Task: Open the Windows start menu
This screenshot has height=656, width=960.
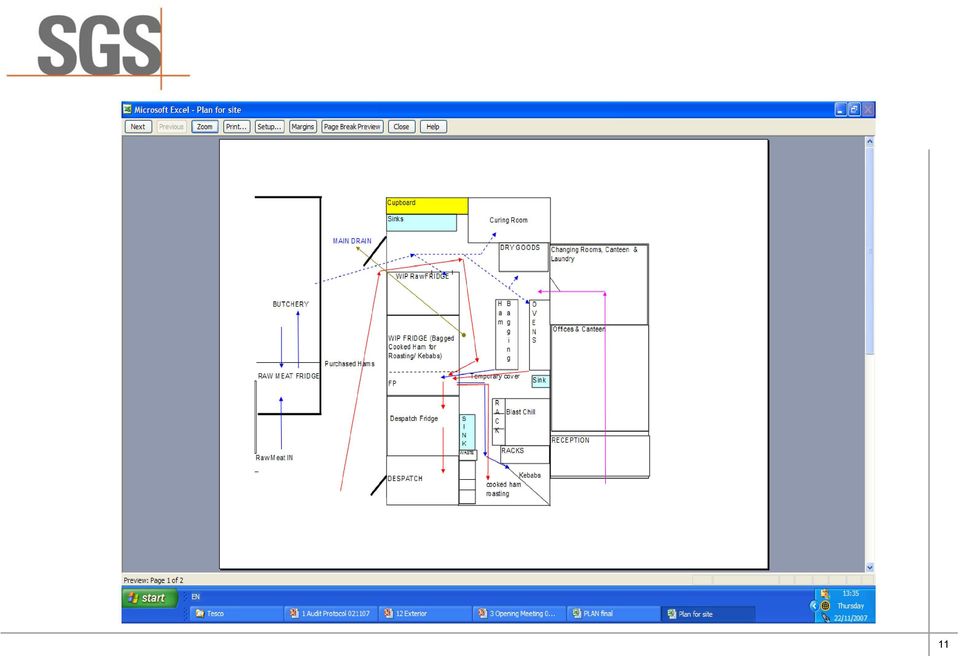Action: click(x=150, y=598)
